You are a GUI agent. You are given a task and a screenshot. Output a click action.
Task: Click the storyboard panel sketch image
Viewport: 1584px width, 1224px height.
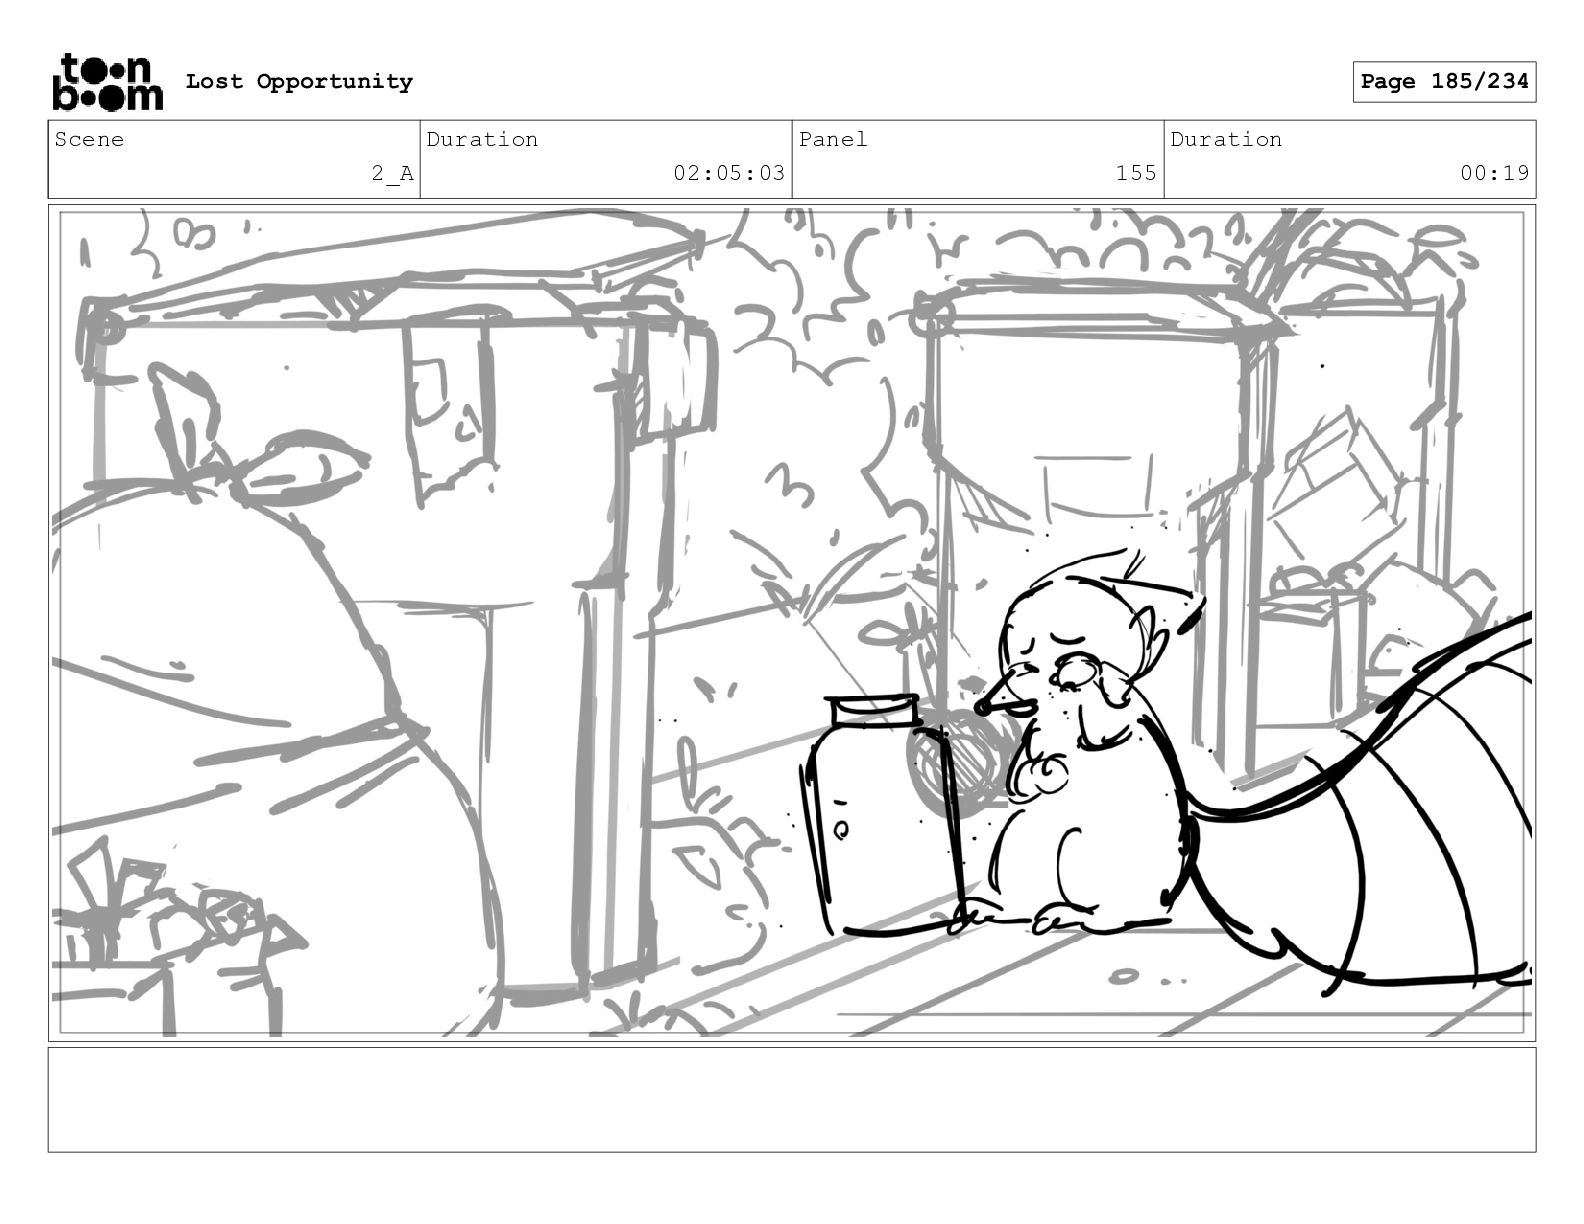[x=792, y=623]
